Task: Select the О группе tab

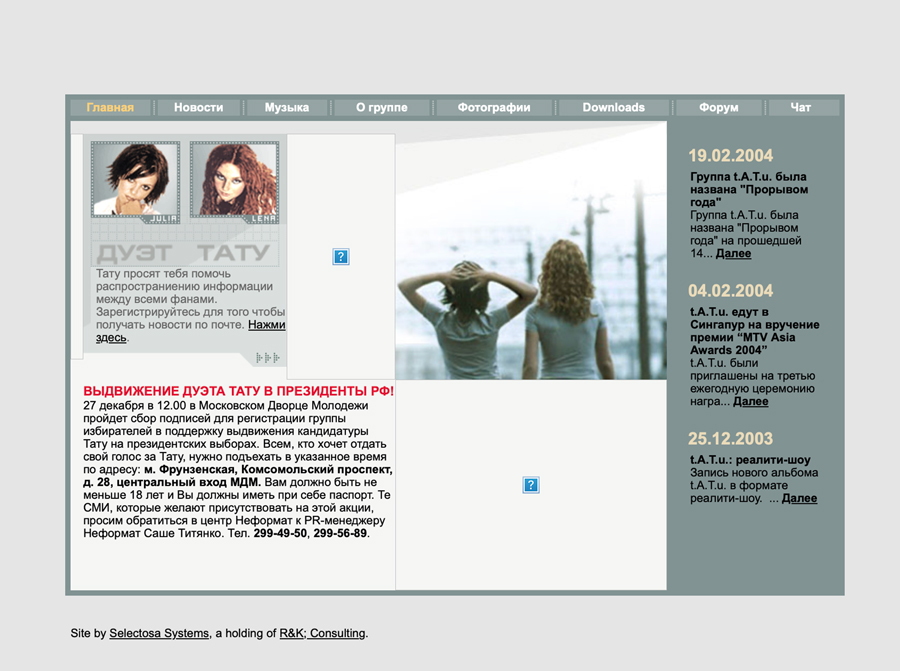Action: pos(382,107)
